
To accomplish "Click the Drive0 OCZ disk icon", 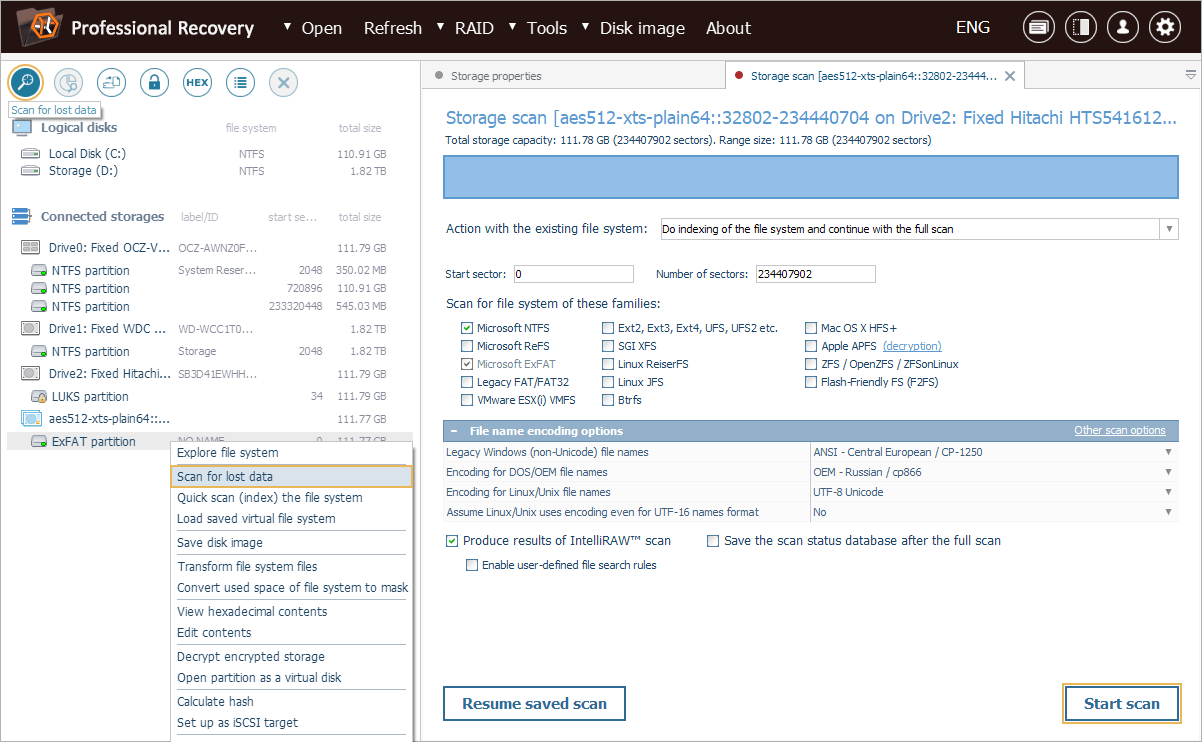I will [31, 247].
